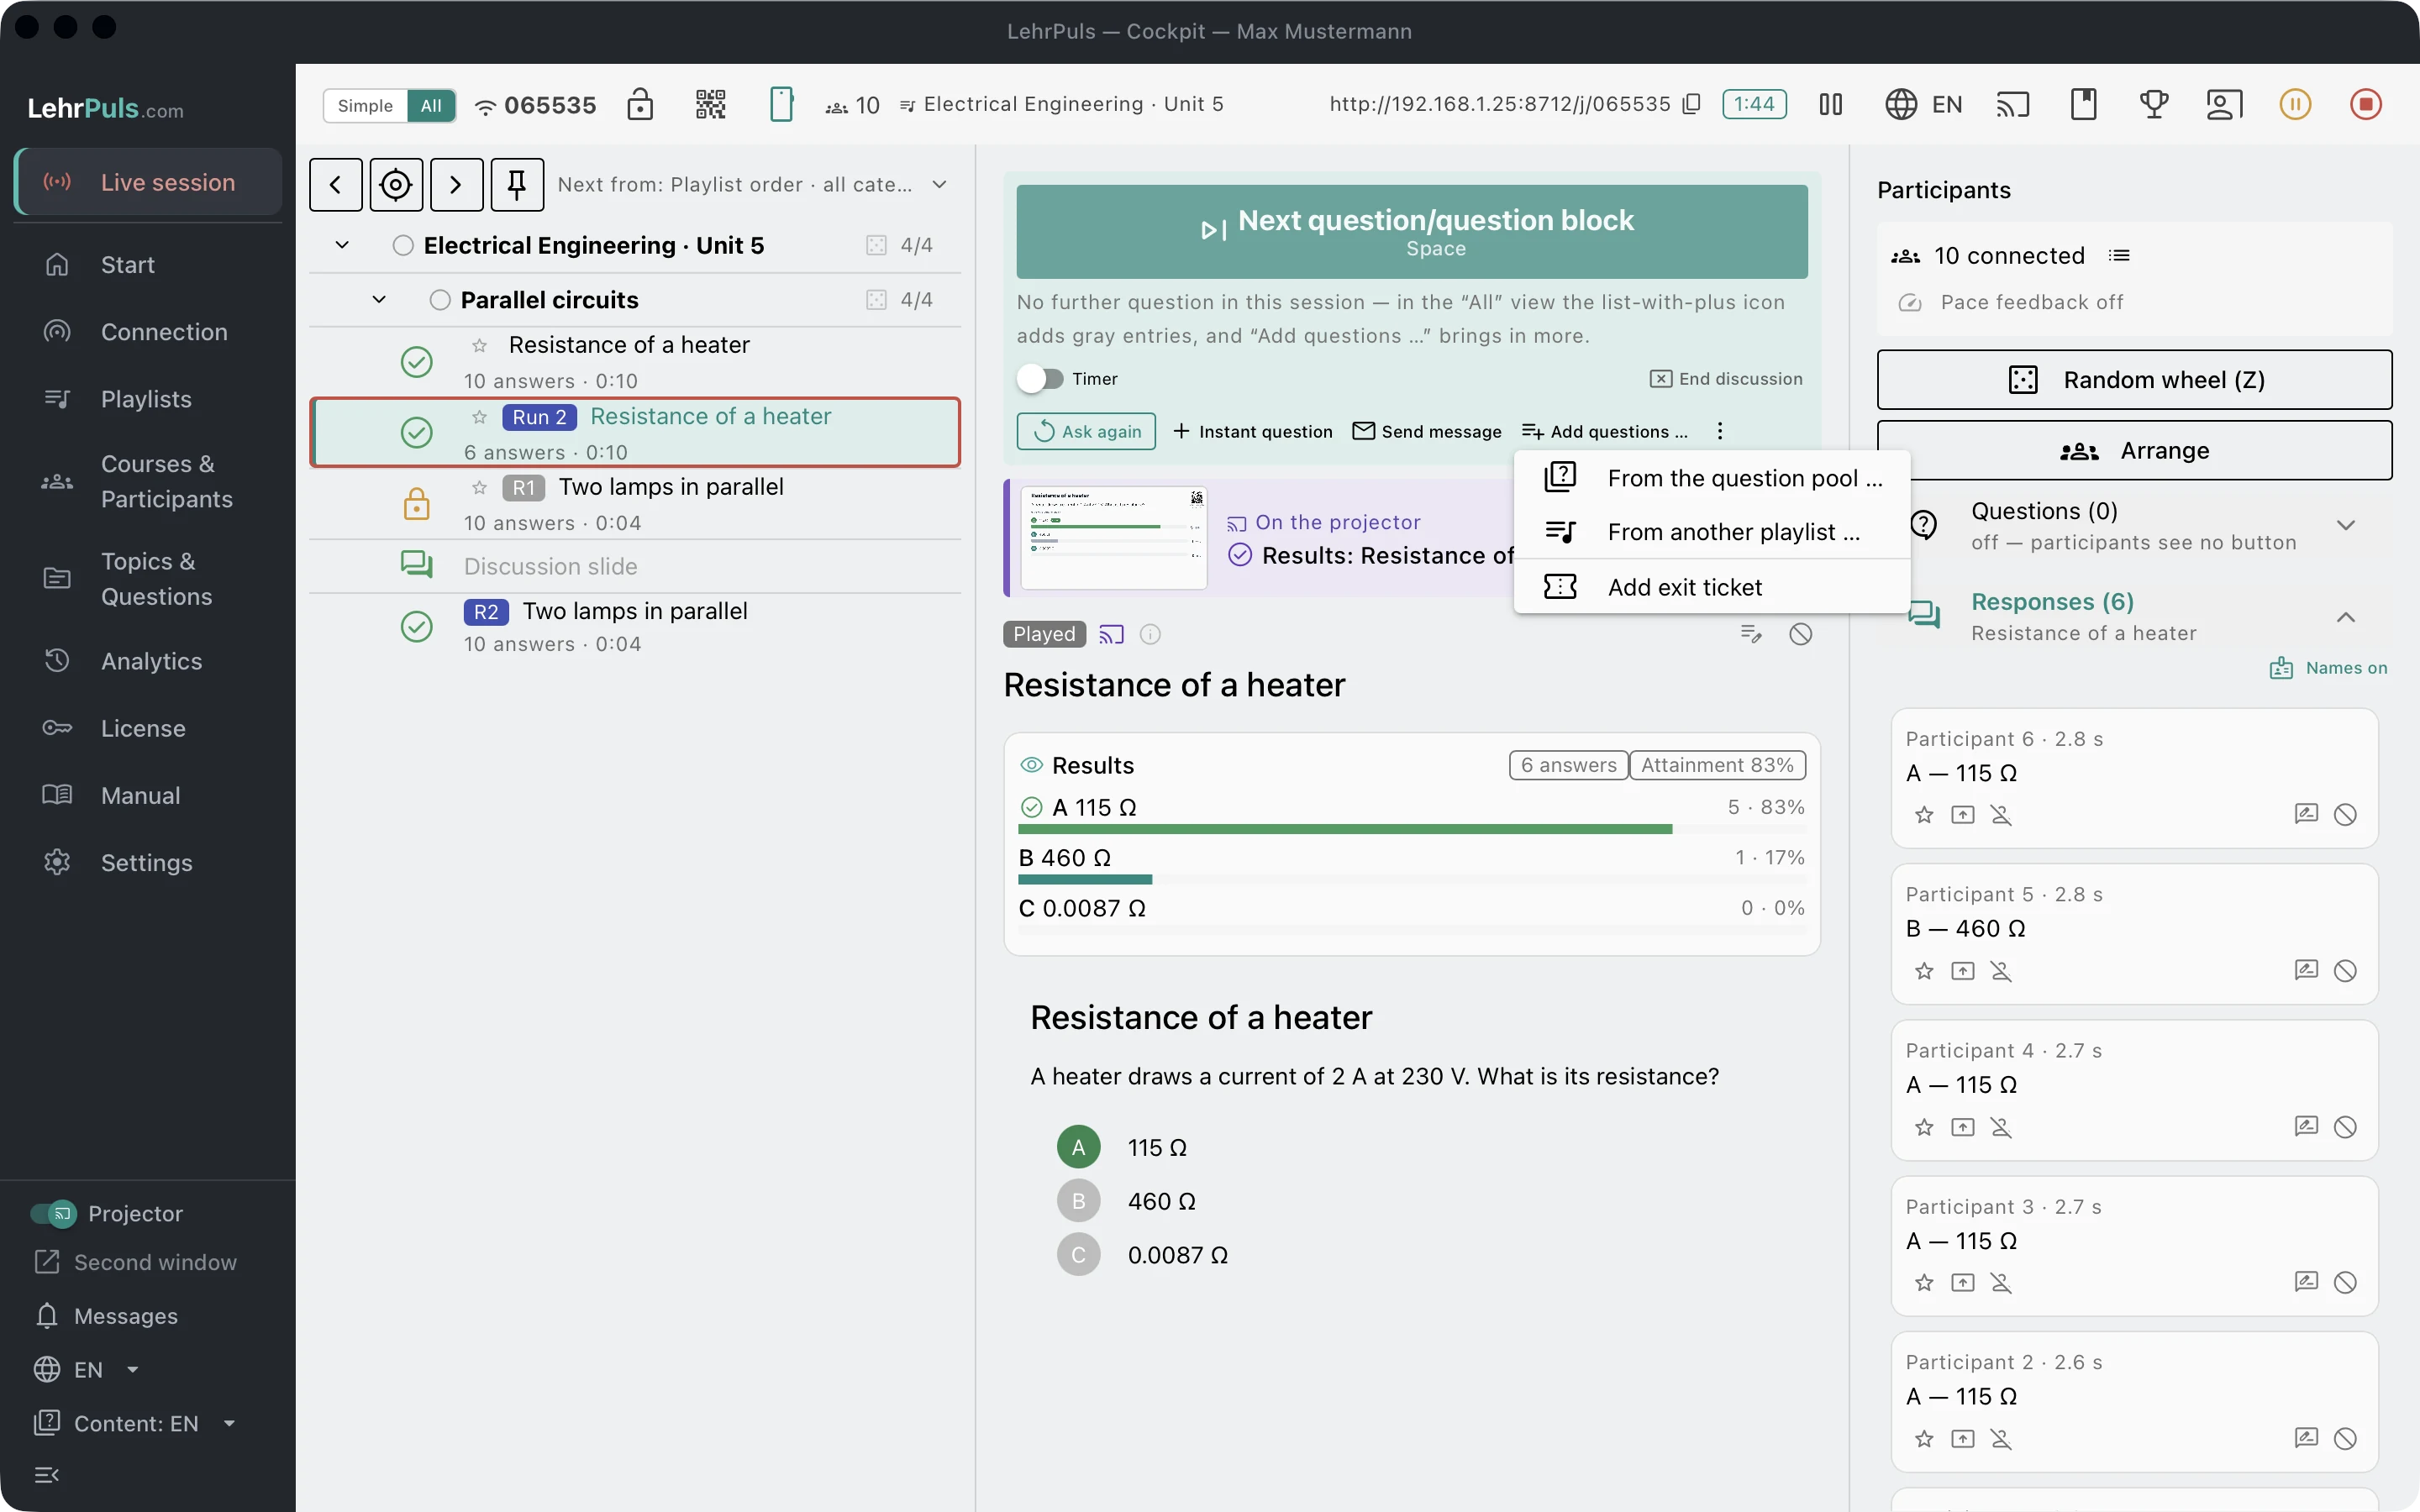Switch to Simple view mode
Image resolution: width=2420 pixels, height=1512 pixels.
click(x=365, y=105)
